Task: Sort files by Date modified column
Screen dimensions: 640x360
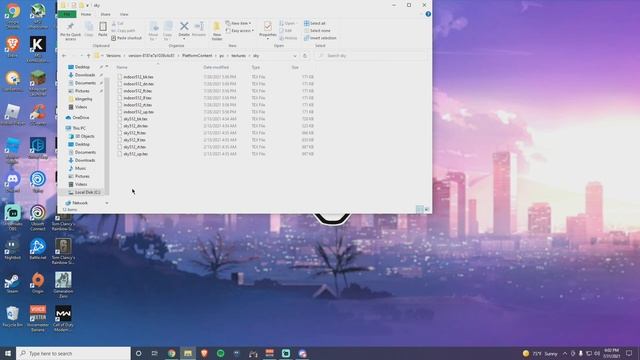Action: pyautogui.click(x=216, y=67)
